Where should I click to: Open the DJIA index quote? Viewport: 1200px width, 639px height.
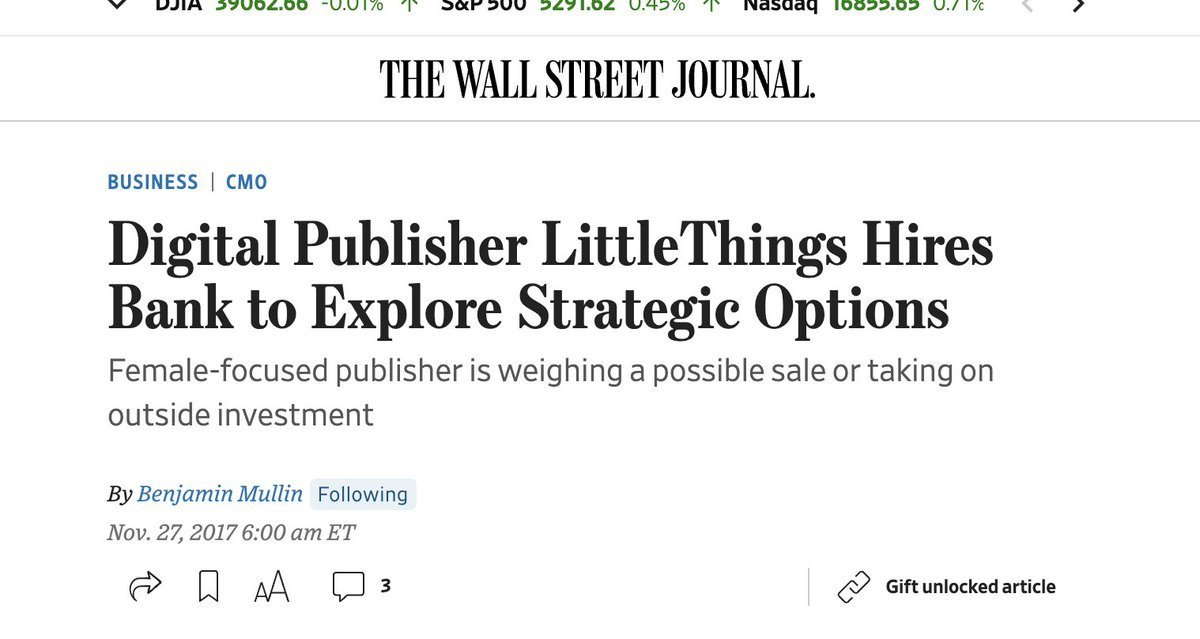coord(180,5)
